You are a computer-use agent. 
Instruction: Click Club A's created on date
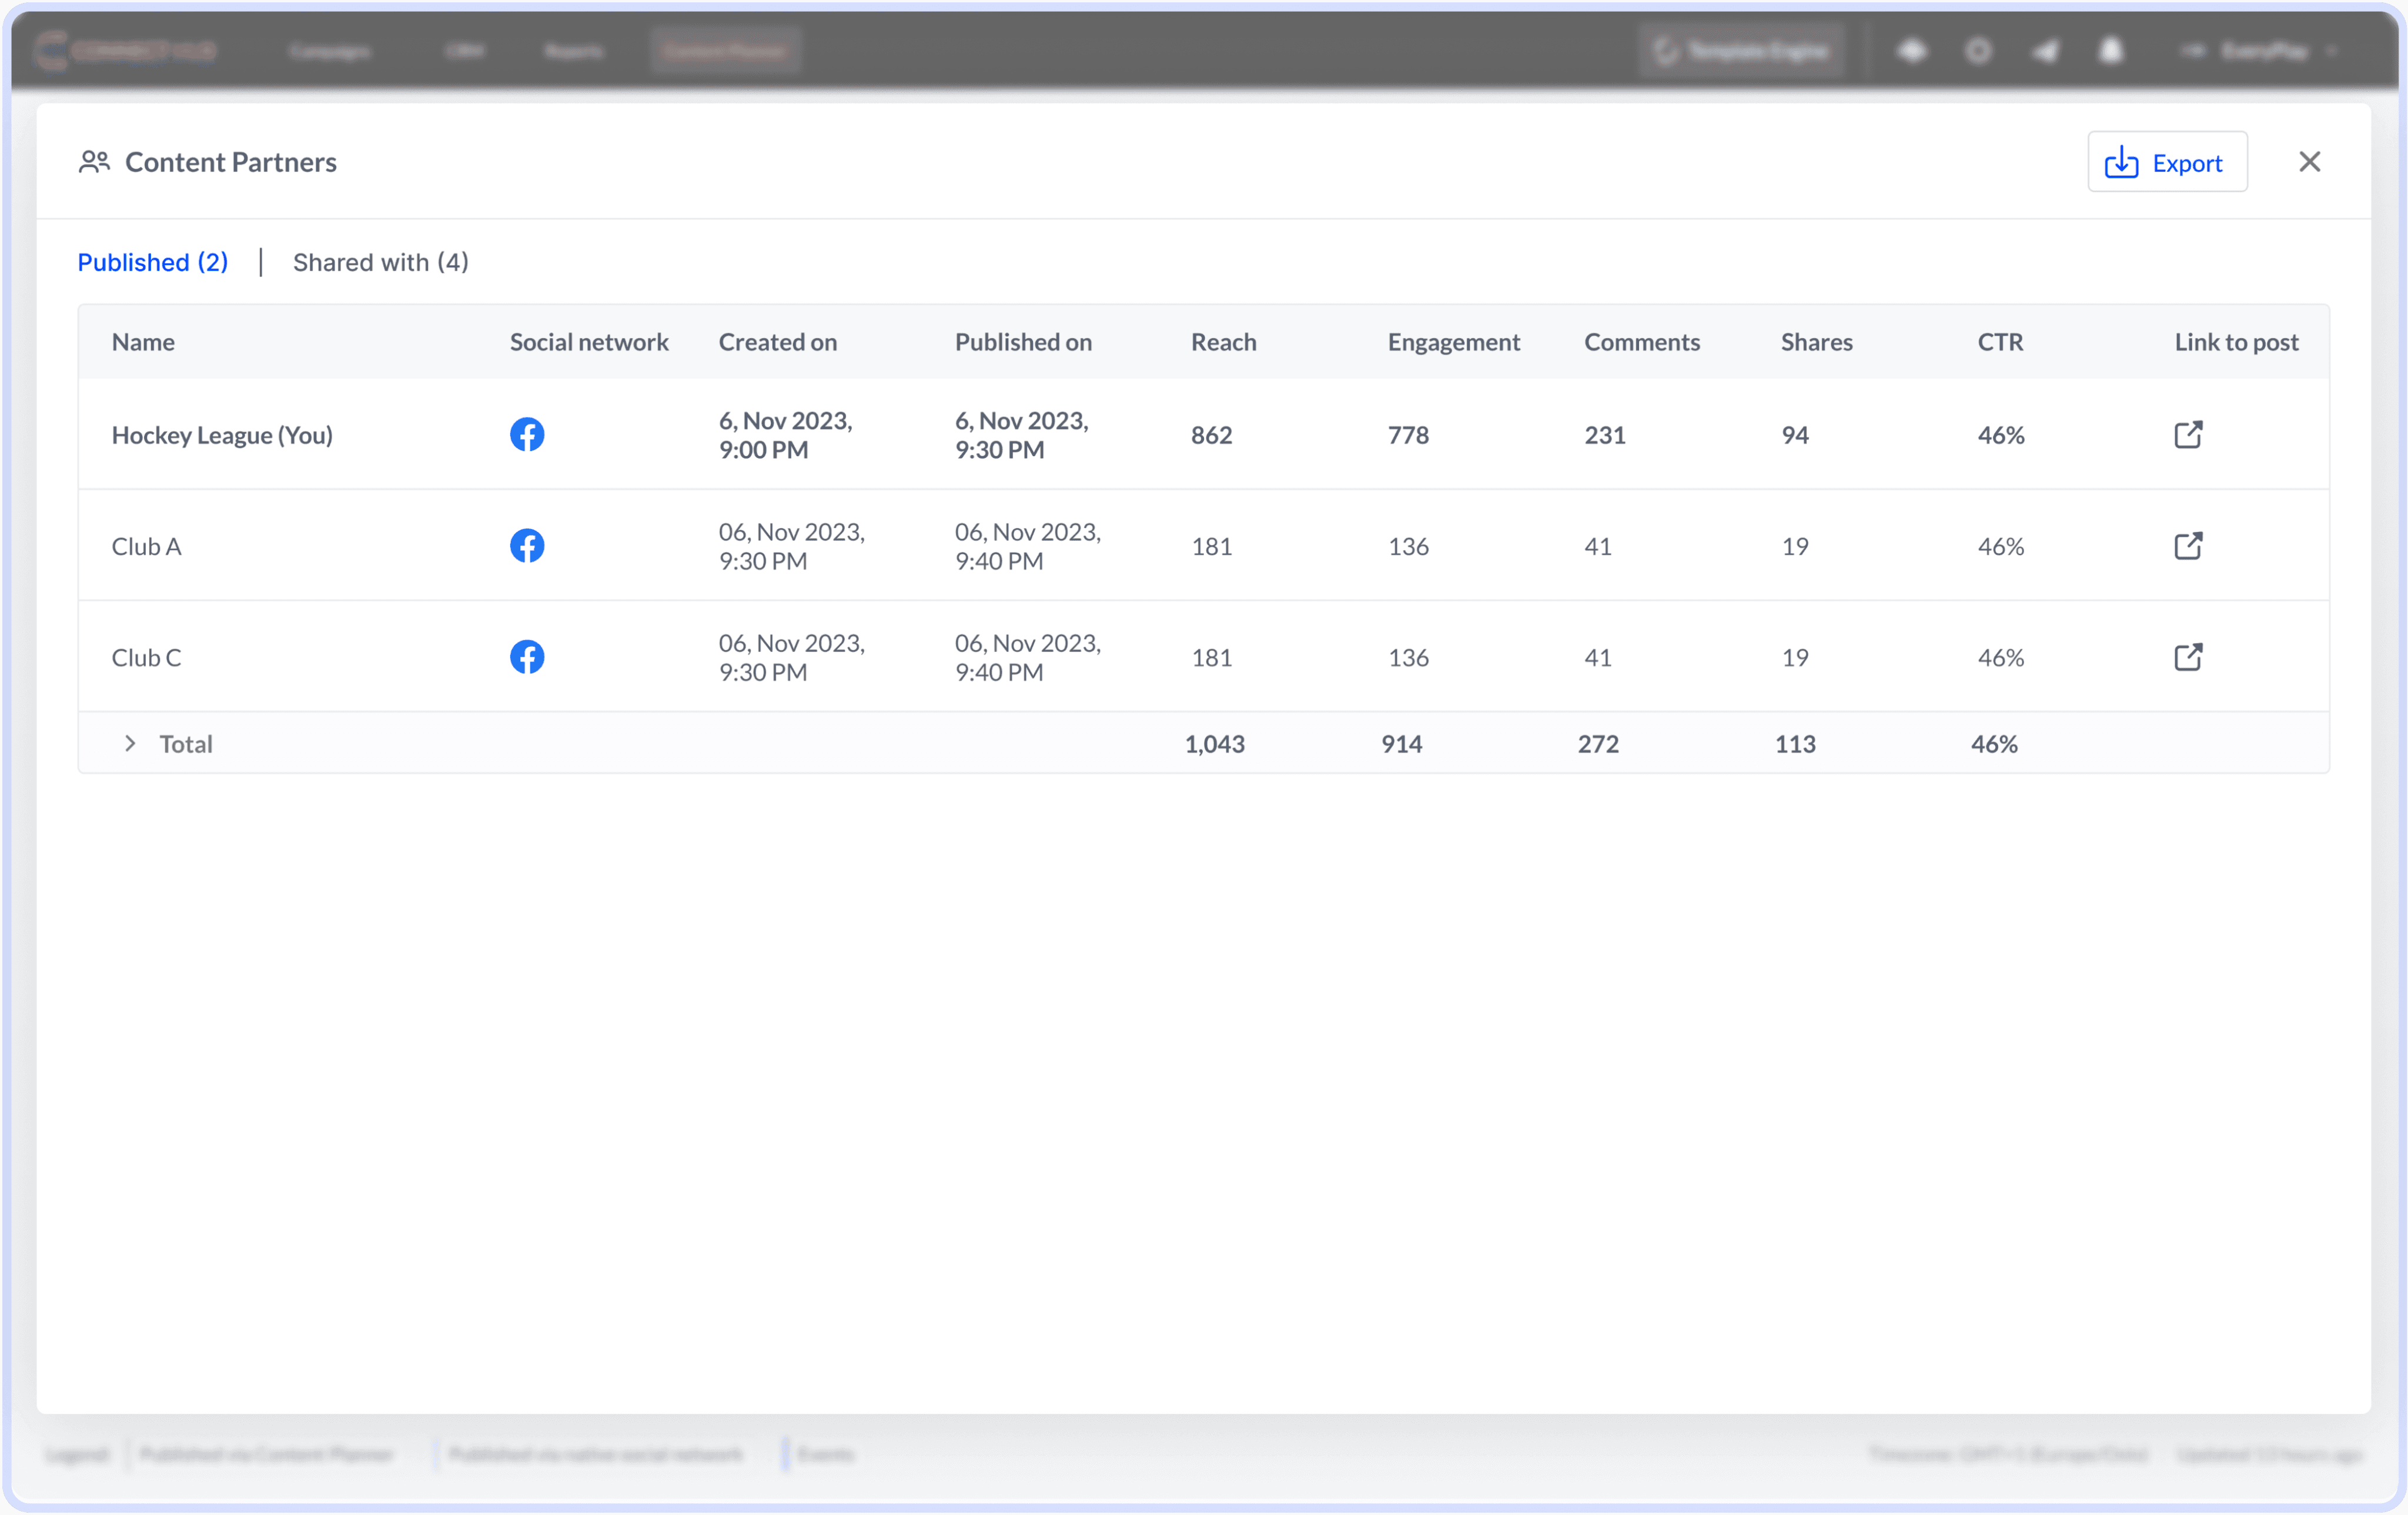(792, 546)
